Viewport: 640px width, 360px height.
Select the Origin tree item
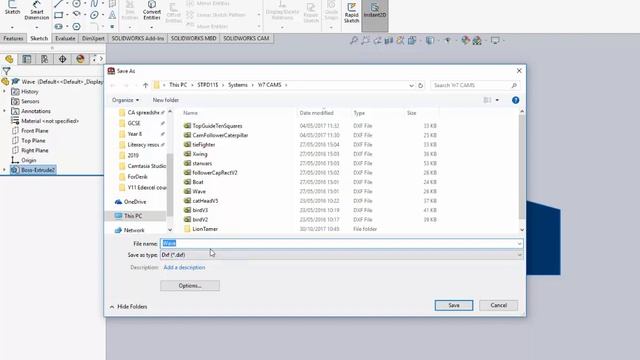[29, 160]
